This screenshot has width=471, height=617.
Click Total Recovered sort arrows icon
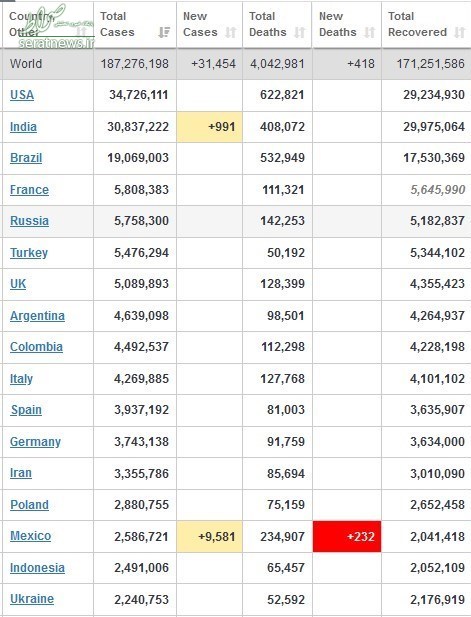[460, 32]
